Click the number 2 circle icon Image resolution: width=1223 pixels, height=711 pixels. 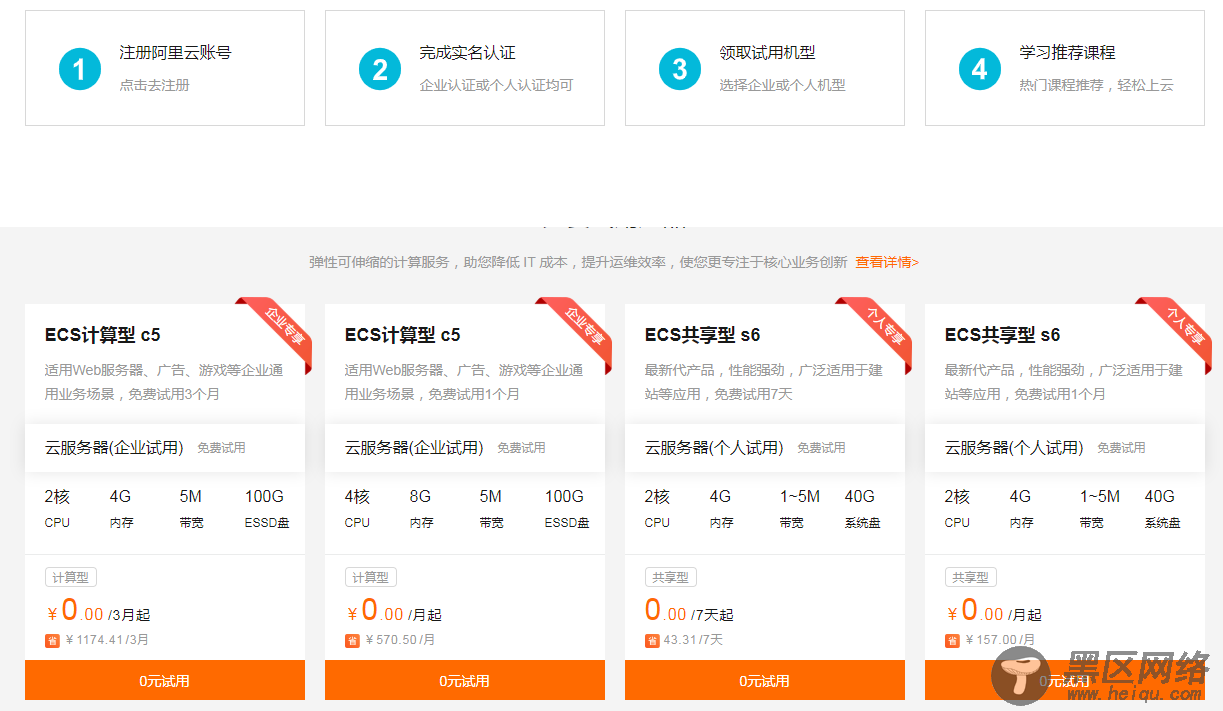380,69
